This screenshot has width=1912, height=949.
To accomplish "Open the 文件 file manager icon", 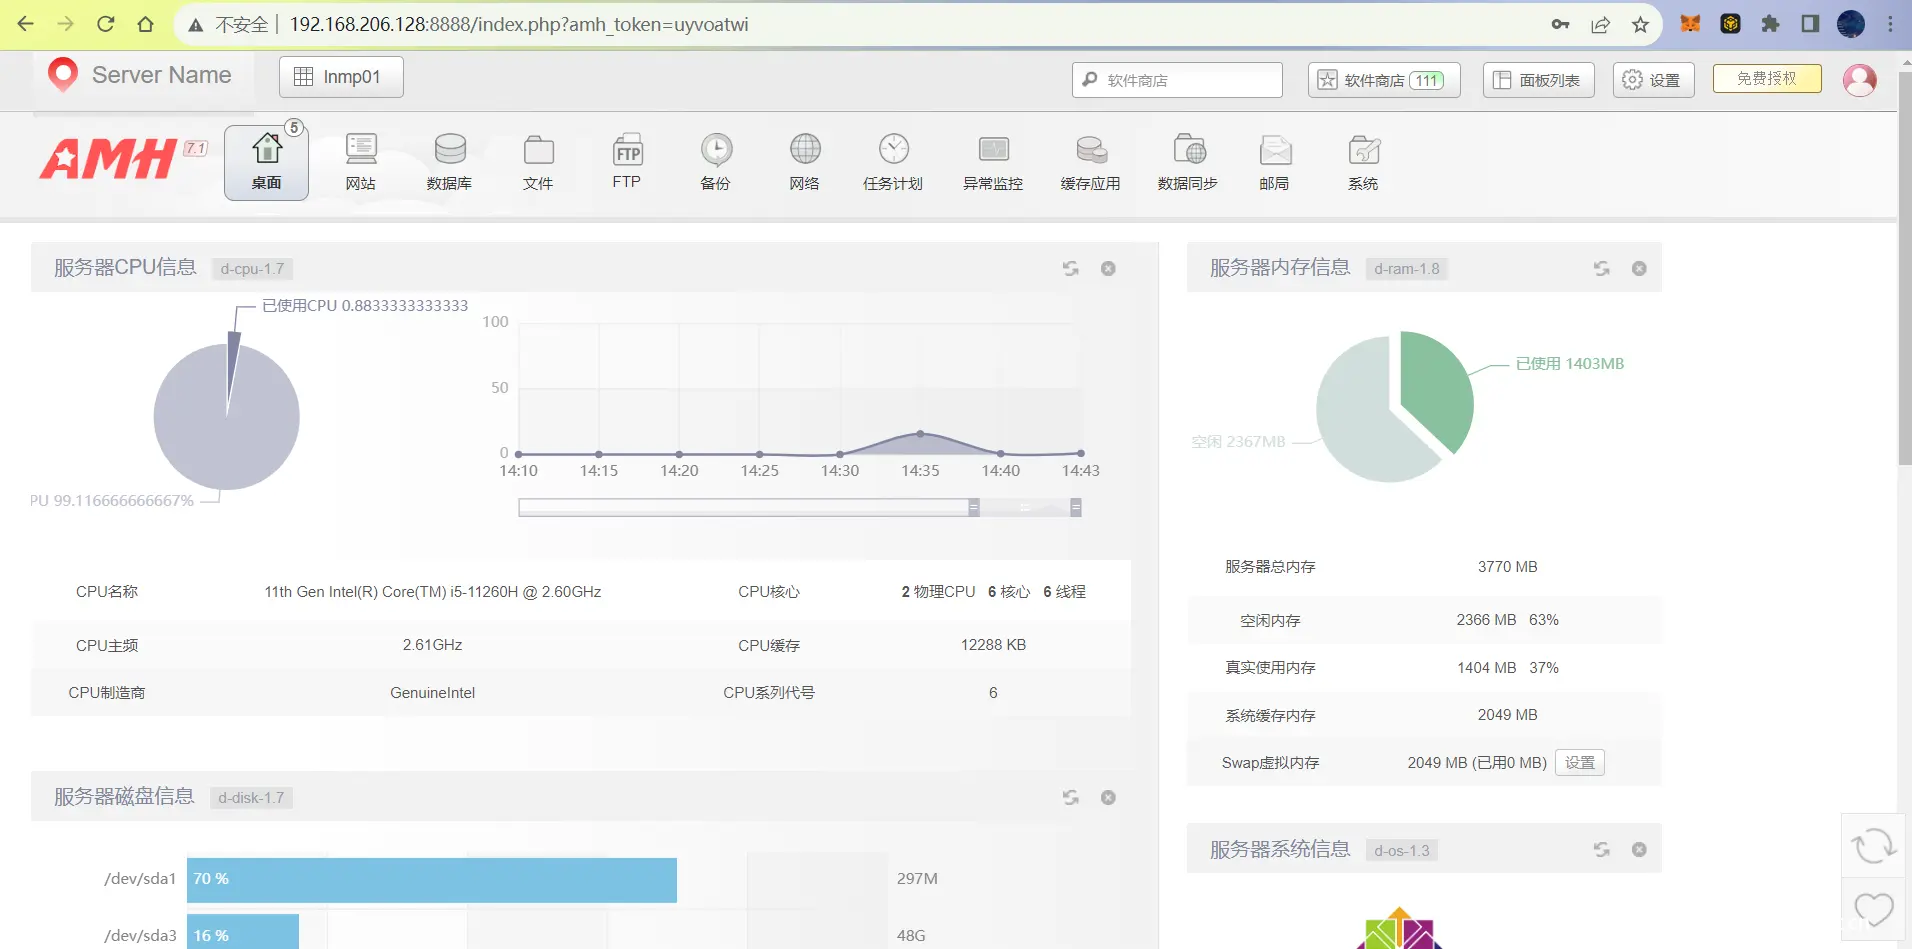I will point(538,162).
